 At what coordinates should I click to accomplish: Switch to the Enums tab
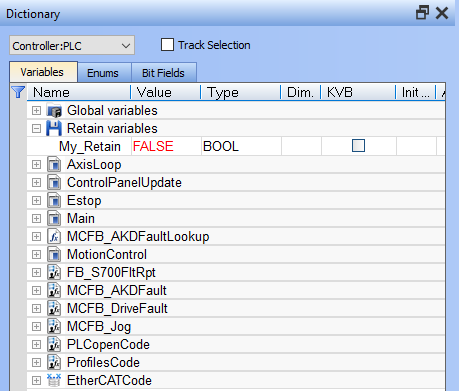[104, 73]
